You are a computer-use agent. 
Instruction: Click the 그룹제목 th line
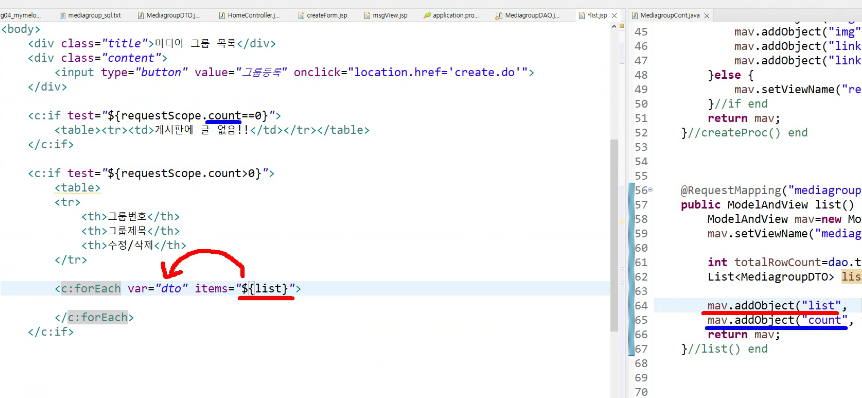[x=130, y=231]
